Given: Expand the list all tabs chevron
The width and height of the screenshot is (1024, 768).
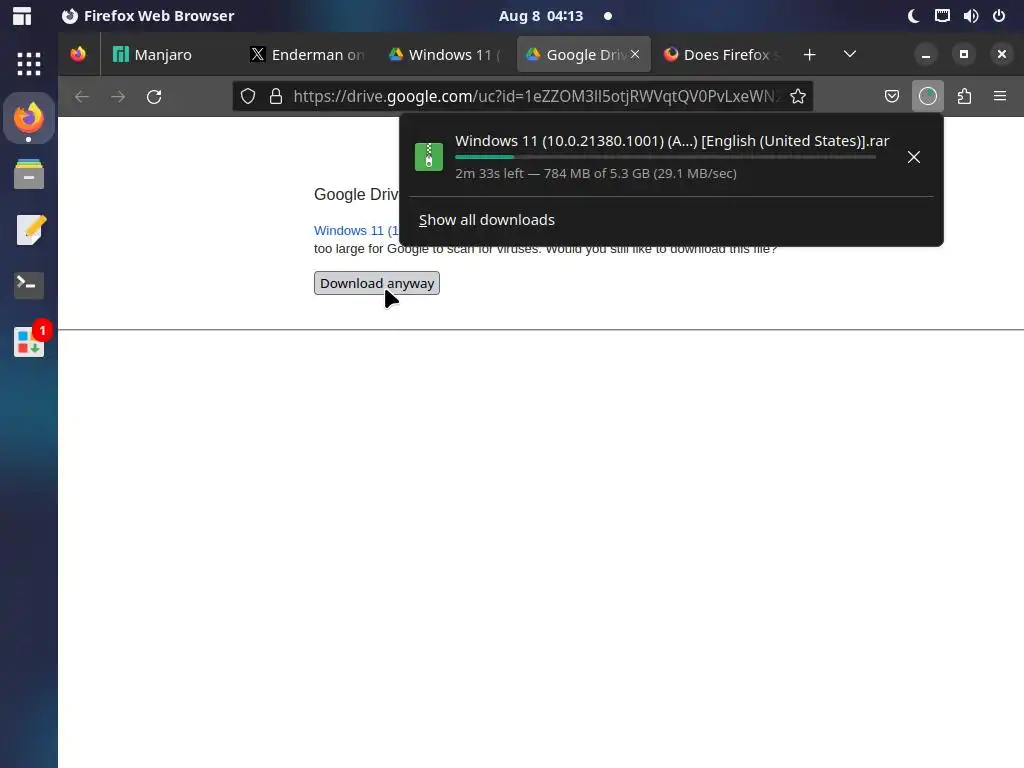Looking at the screenshot, I should [850, 54].
